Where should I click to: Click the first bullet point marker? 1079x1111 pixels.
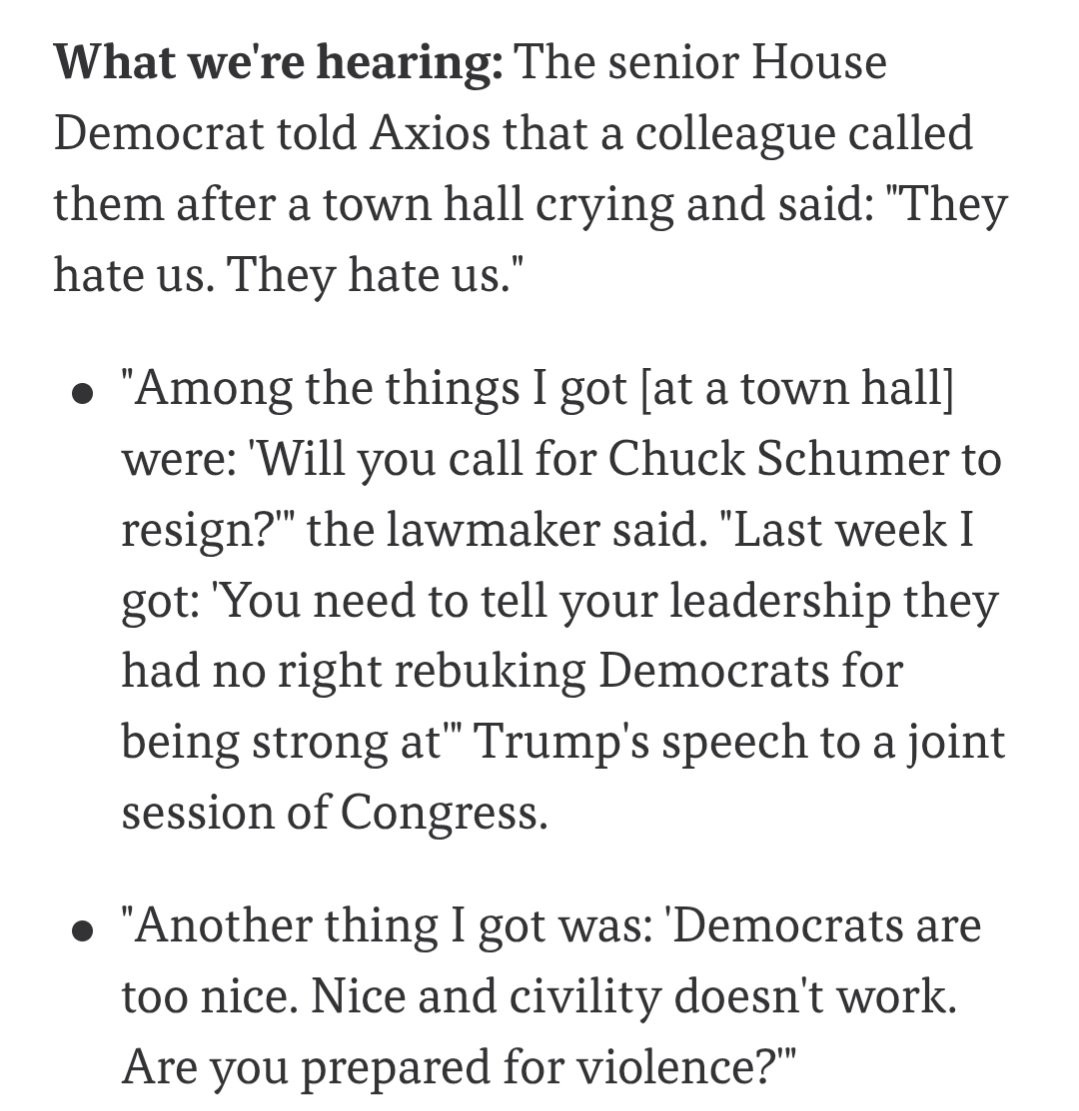pos(84,394)
